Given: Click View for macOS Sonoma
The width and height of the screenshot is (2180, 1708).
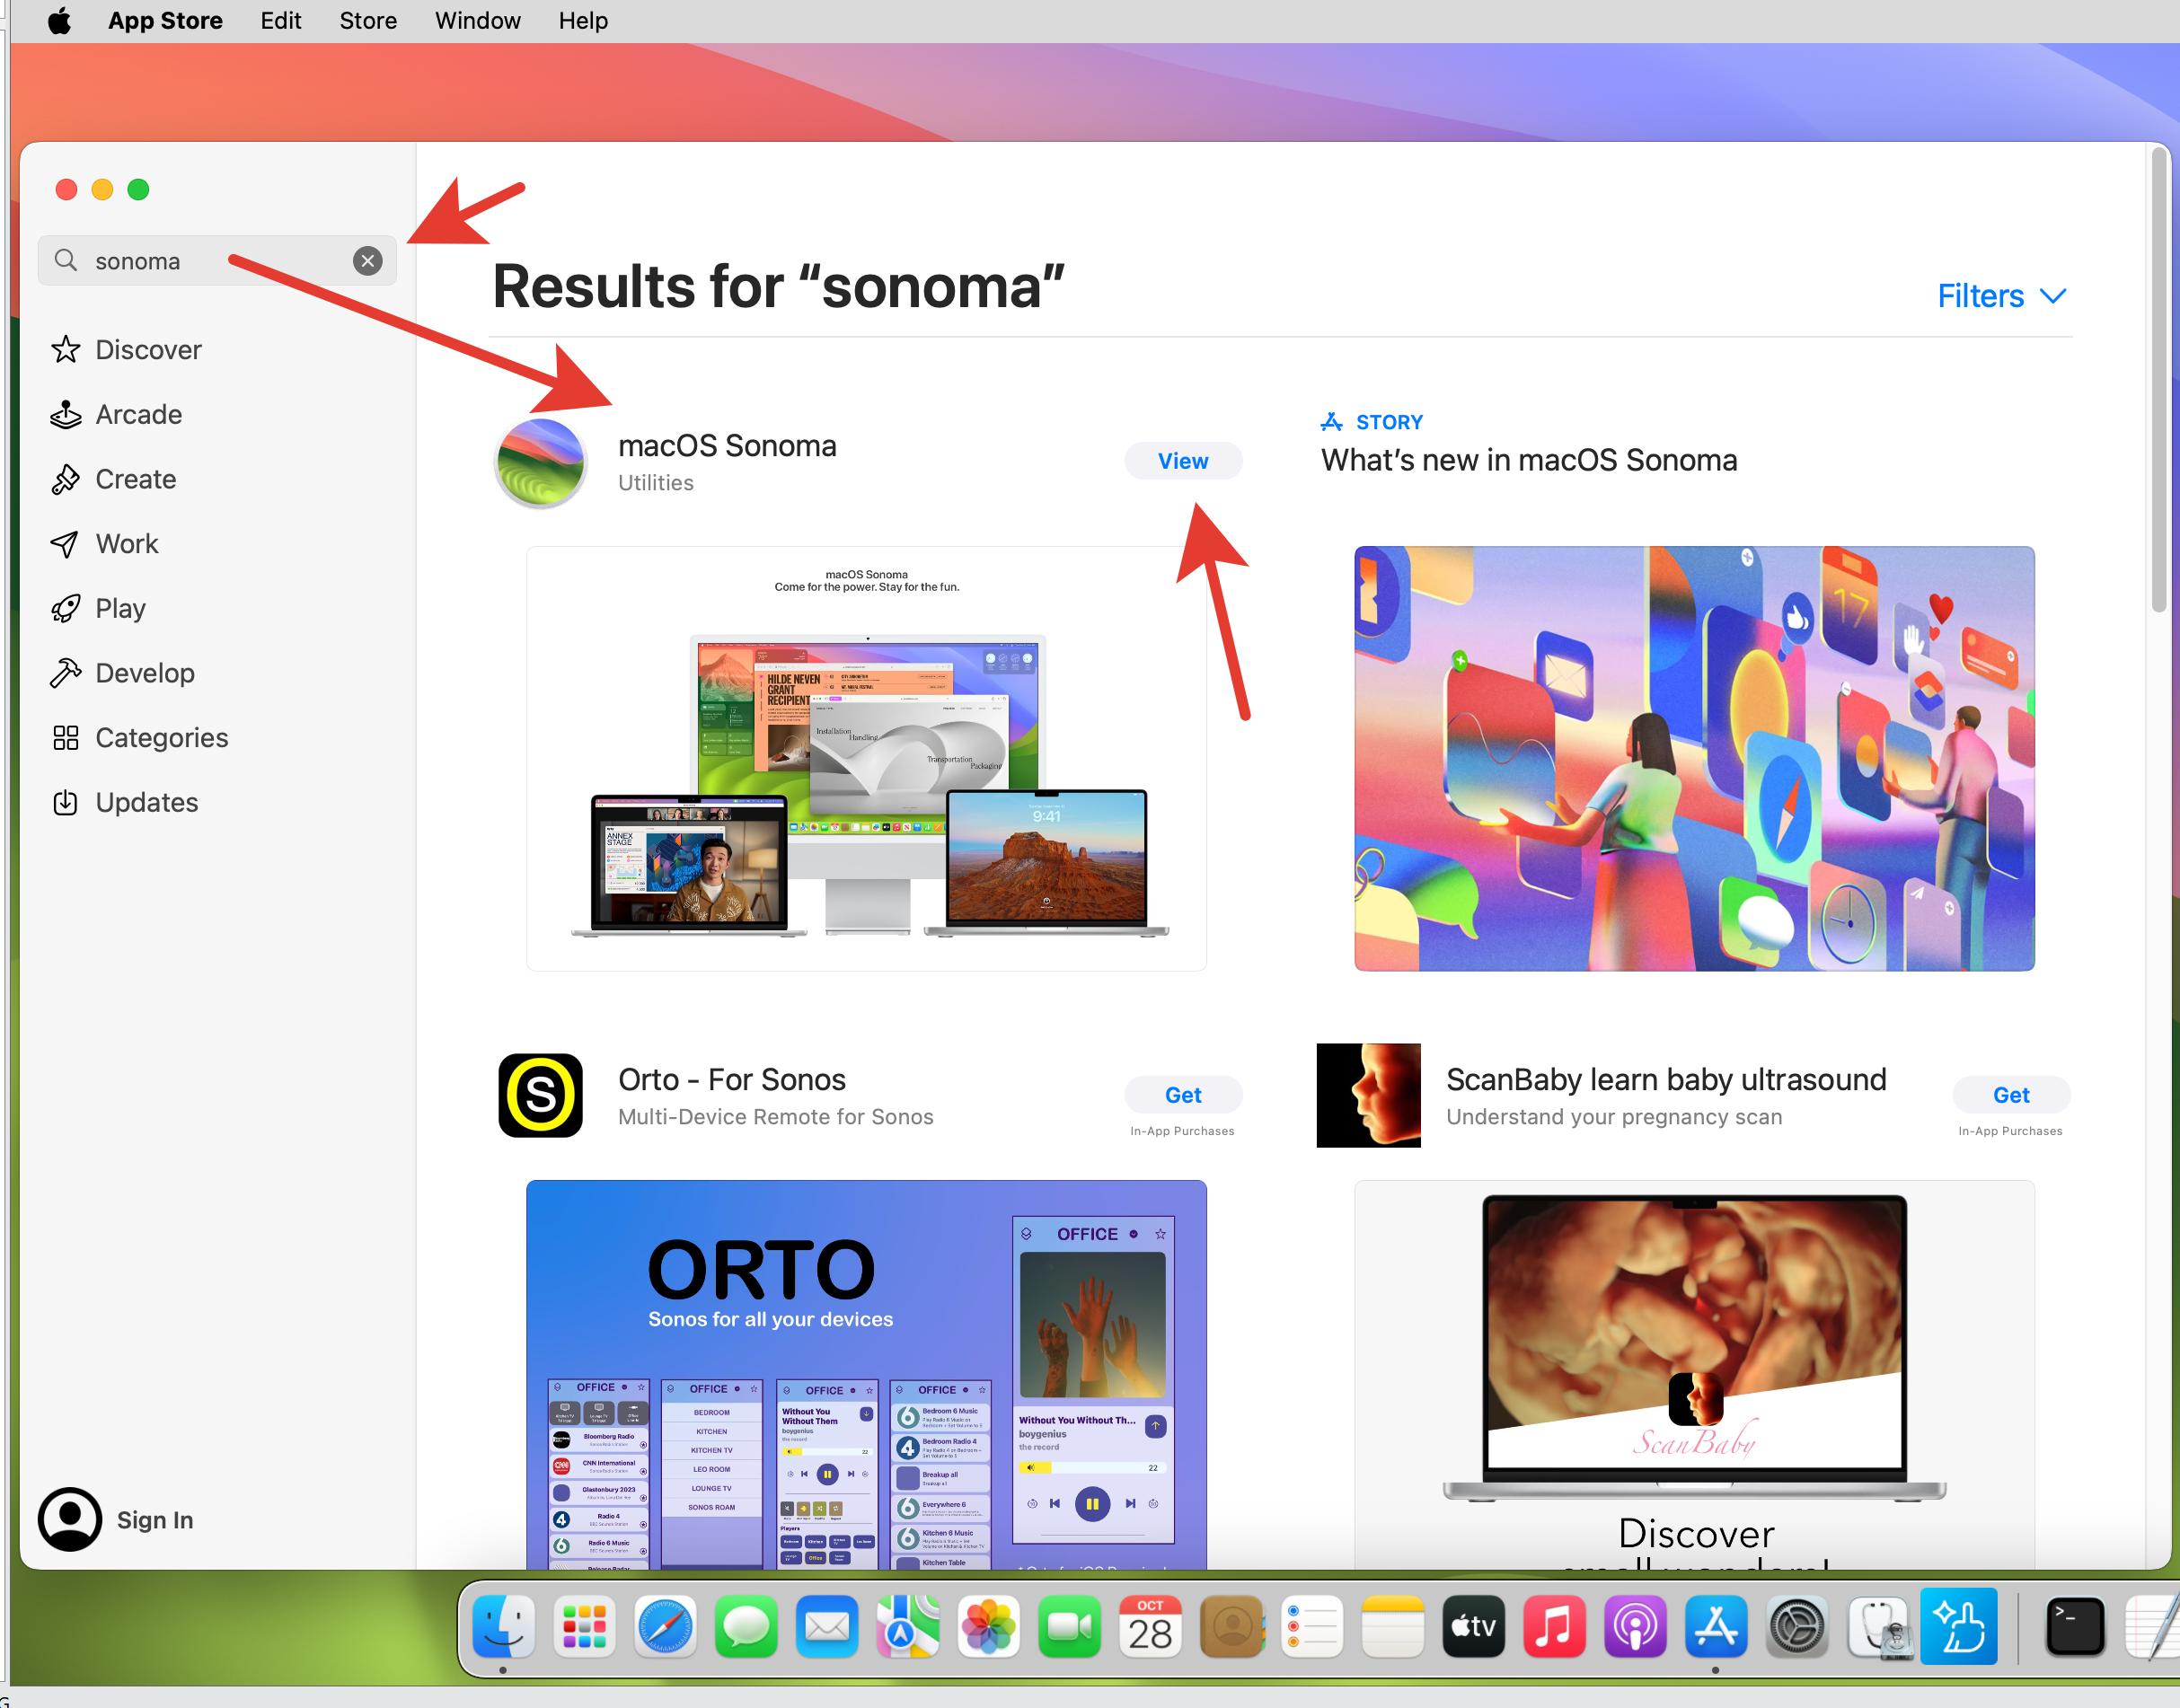Looking at the screenshot, I should [x=1183, y=461].
